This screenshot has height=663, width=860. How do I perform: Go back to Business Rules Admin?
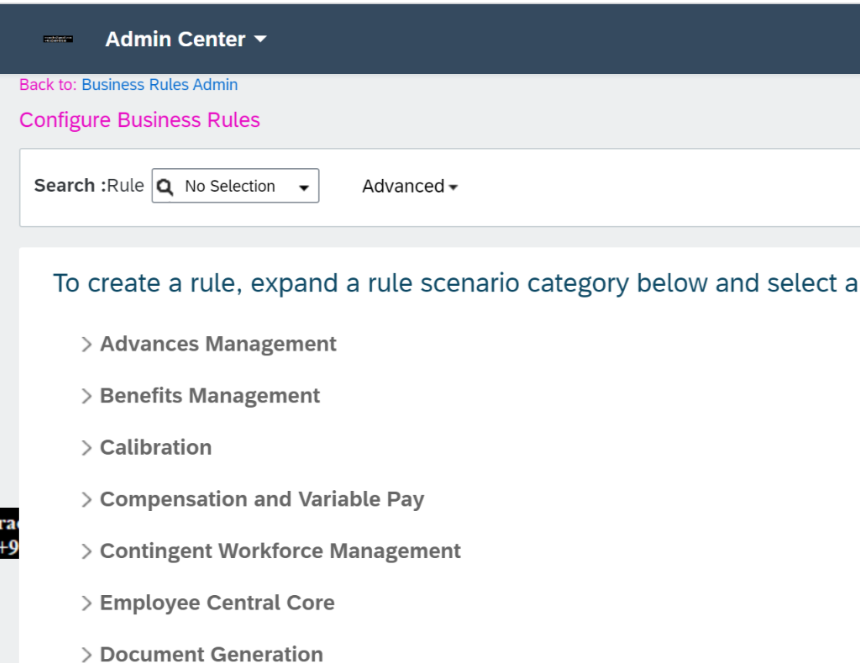pyautogui.click(x=160, y=84)
